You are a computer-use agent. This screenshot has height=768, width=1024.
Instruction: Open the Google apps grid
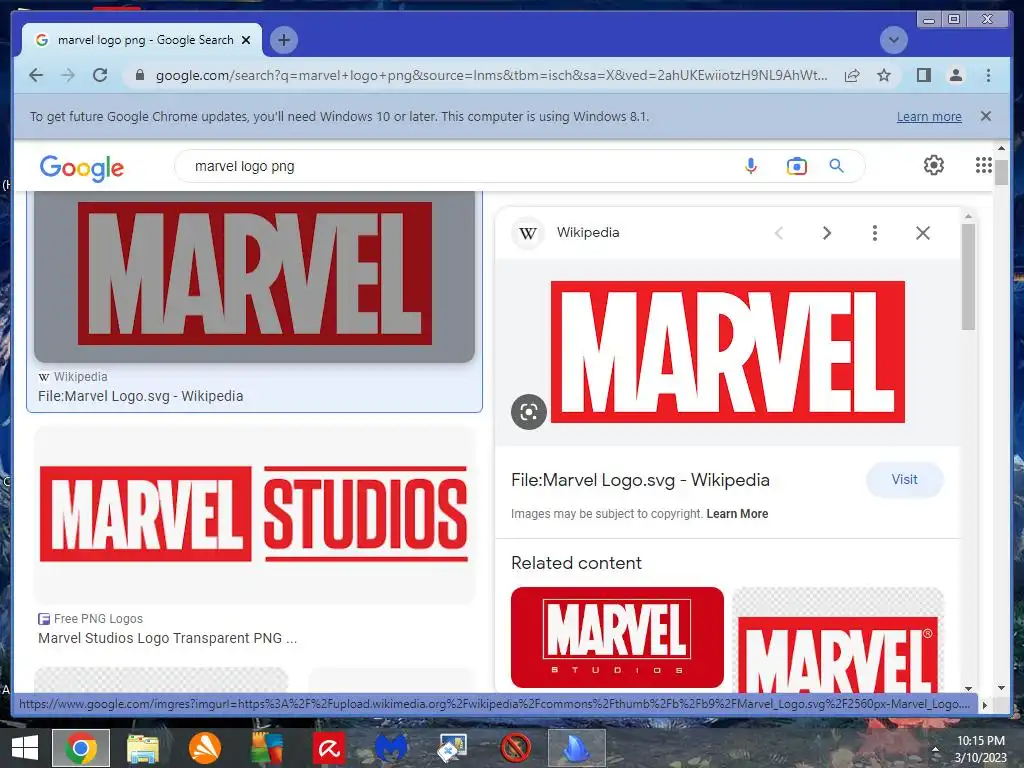(984, 165)
